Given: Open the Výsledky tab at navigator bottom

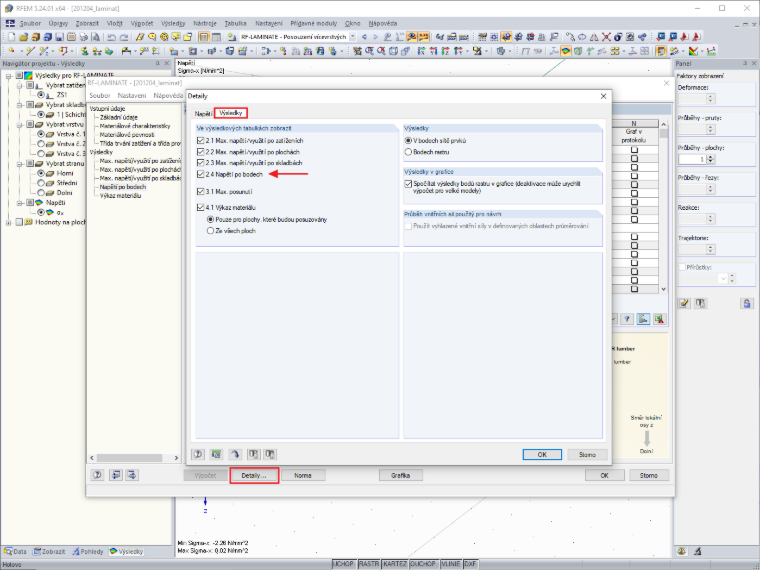Looking at the screenshot, I should point(127,552).
